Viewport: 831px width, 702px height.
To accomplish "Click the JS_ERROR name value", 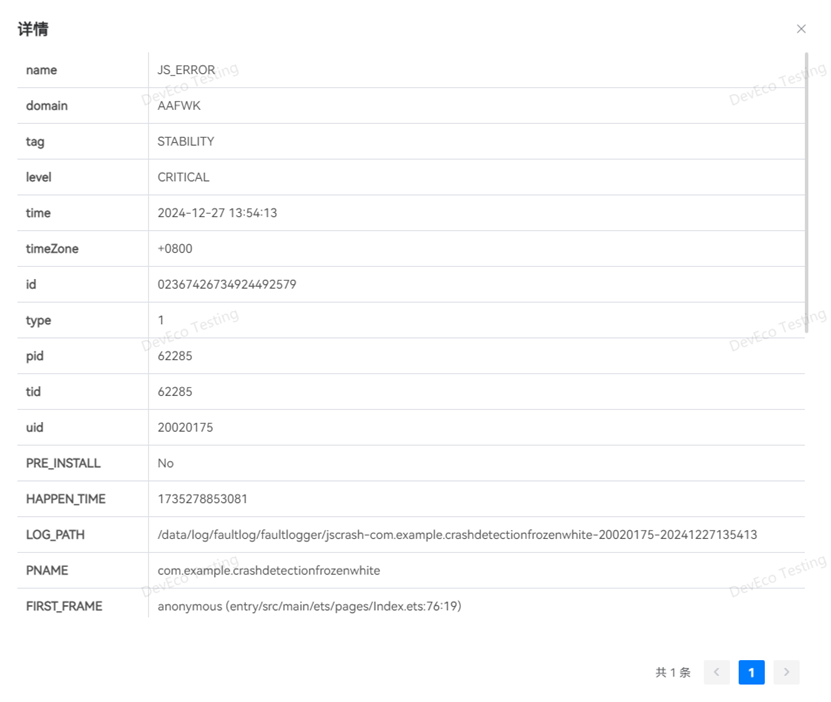I will [x=186, y=70].
